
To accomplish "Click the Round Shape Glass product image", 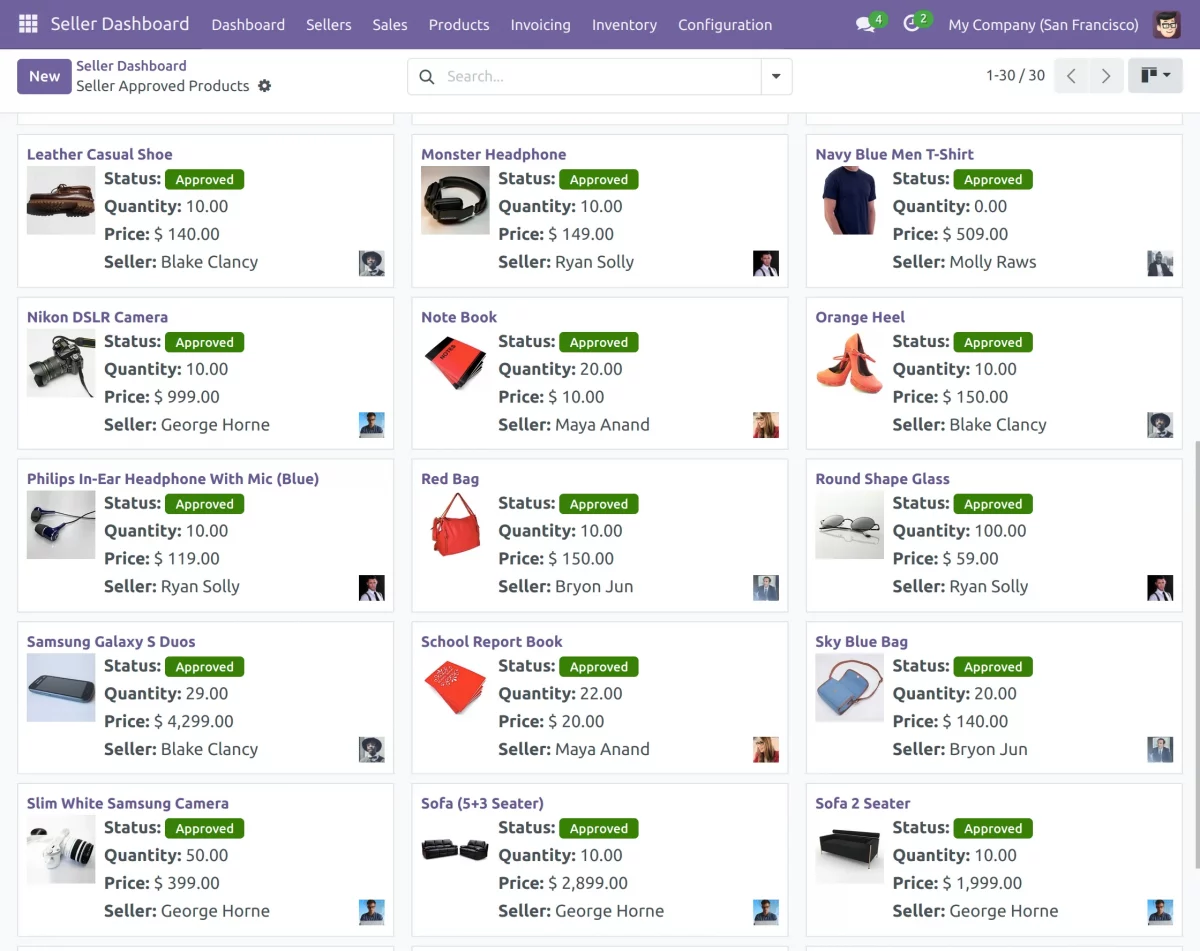I will pyautogui.click(x=849, y=525).
